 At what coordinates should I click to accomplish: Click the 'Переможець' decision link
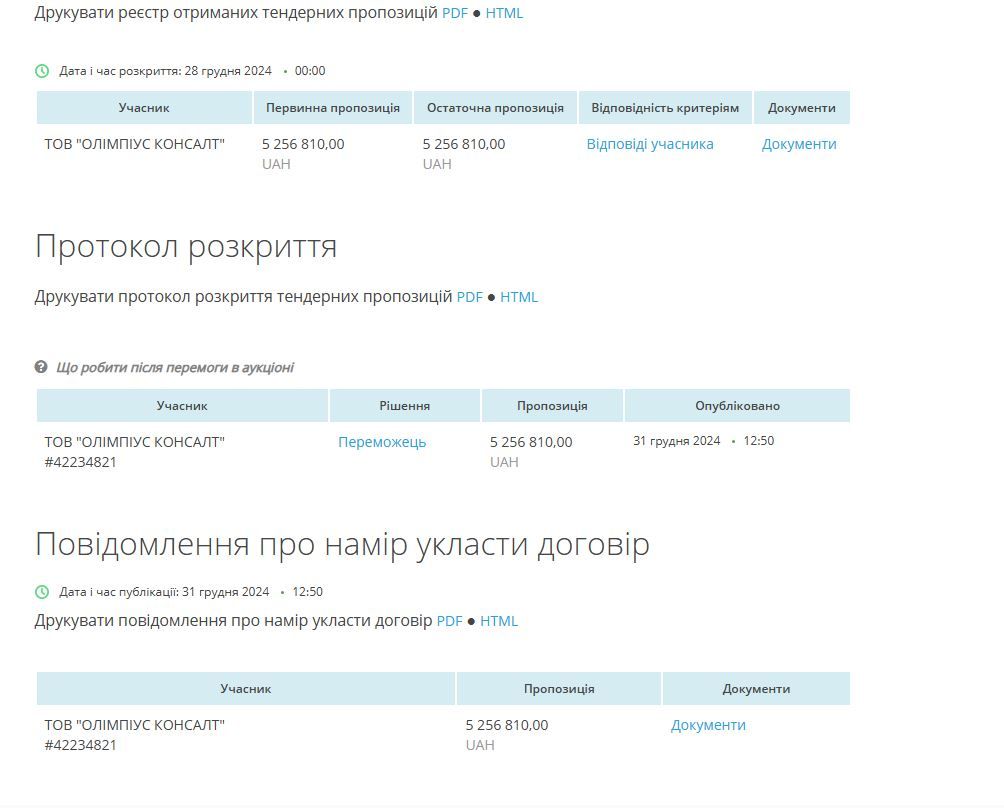(x=381, y=442)
